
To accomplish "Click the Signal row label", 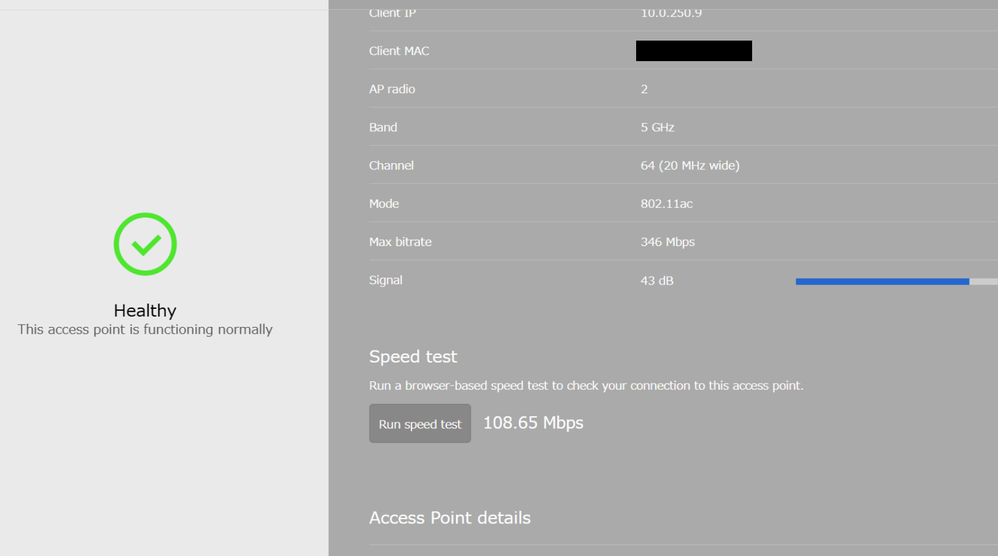I will [x=385, y=280].
